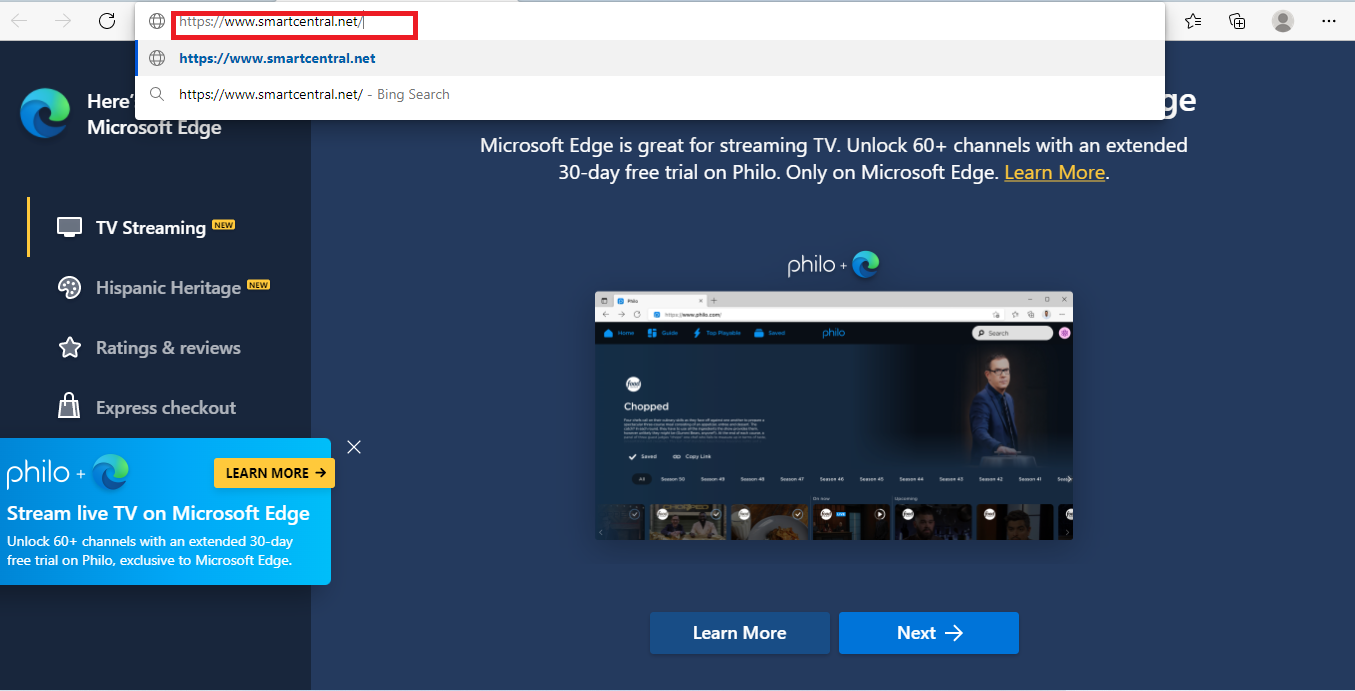This screenshot has width=1355, height=691.
Task: Click the Microsoft Edge logo in the sidebar
Action: click(45, 113)
